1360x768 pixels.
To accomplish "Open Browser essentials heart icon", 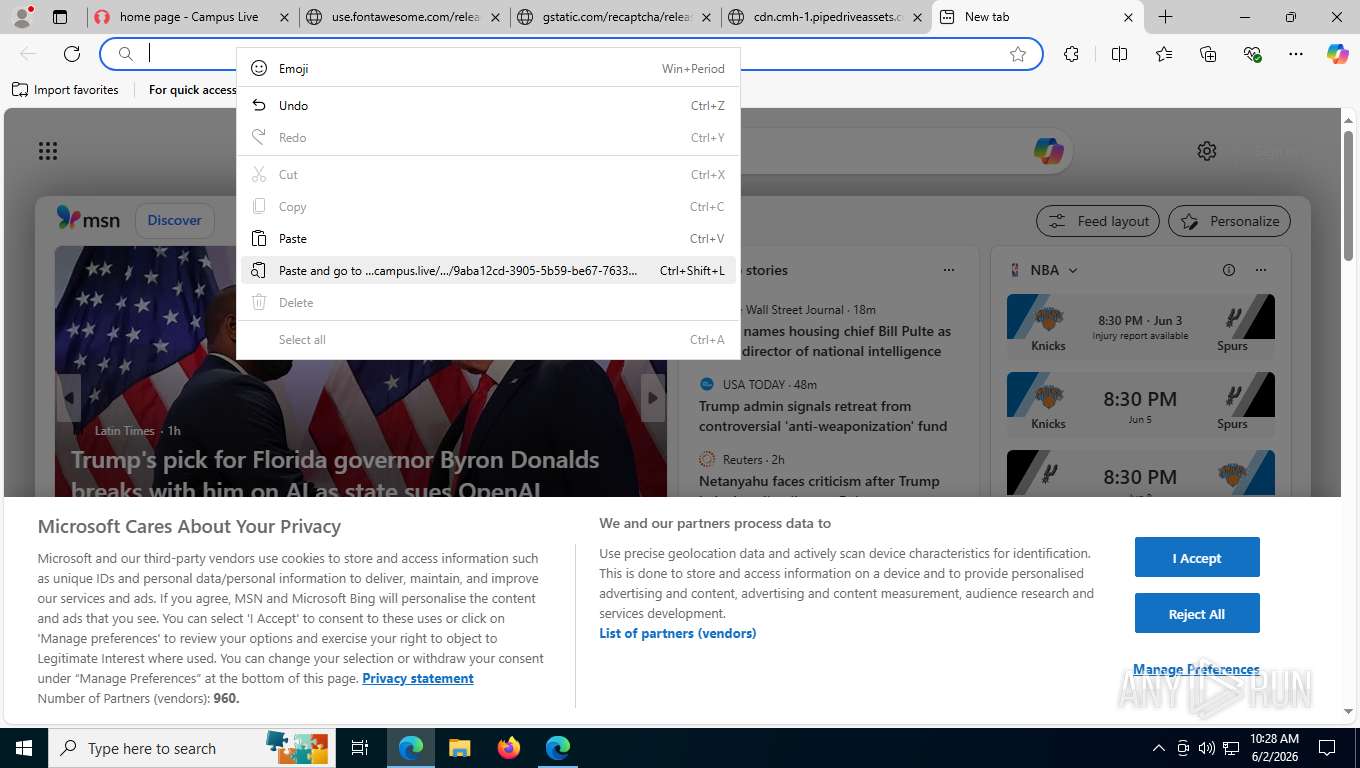I will [1252, 54].
